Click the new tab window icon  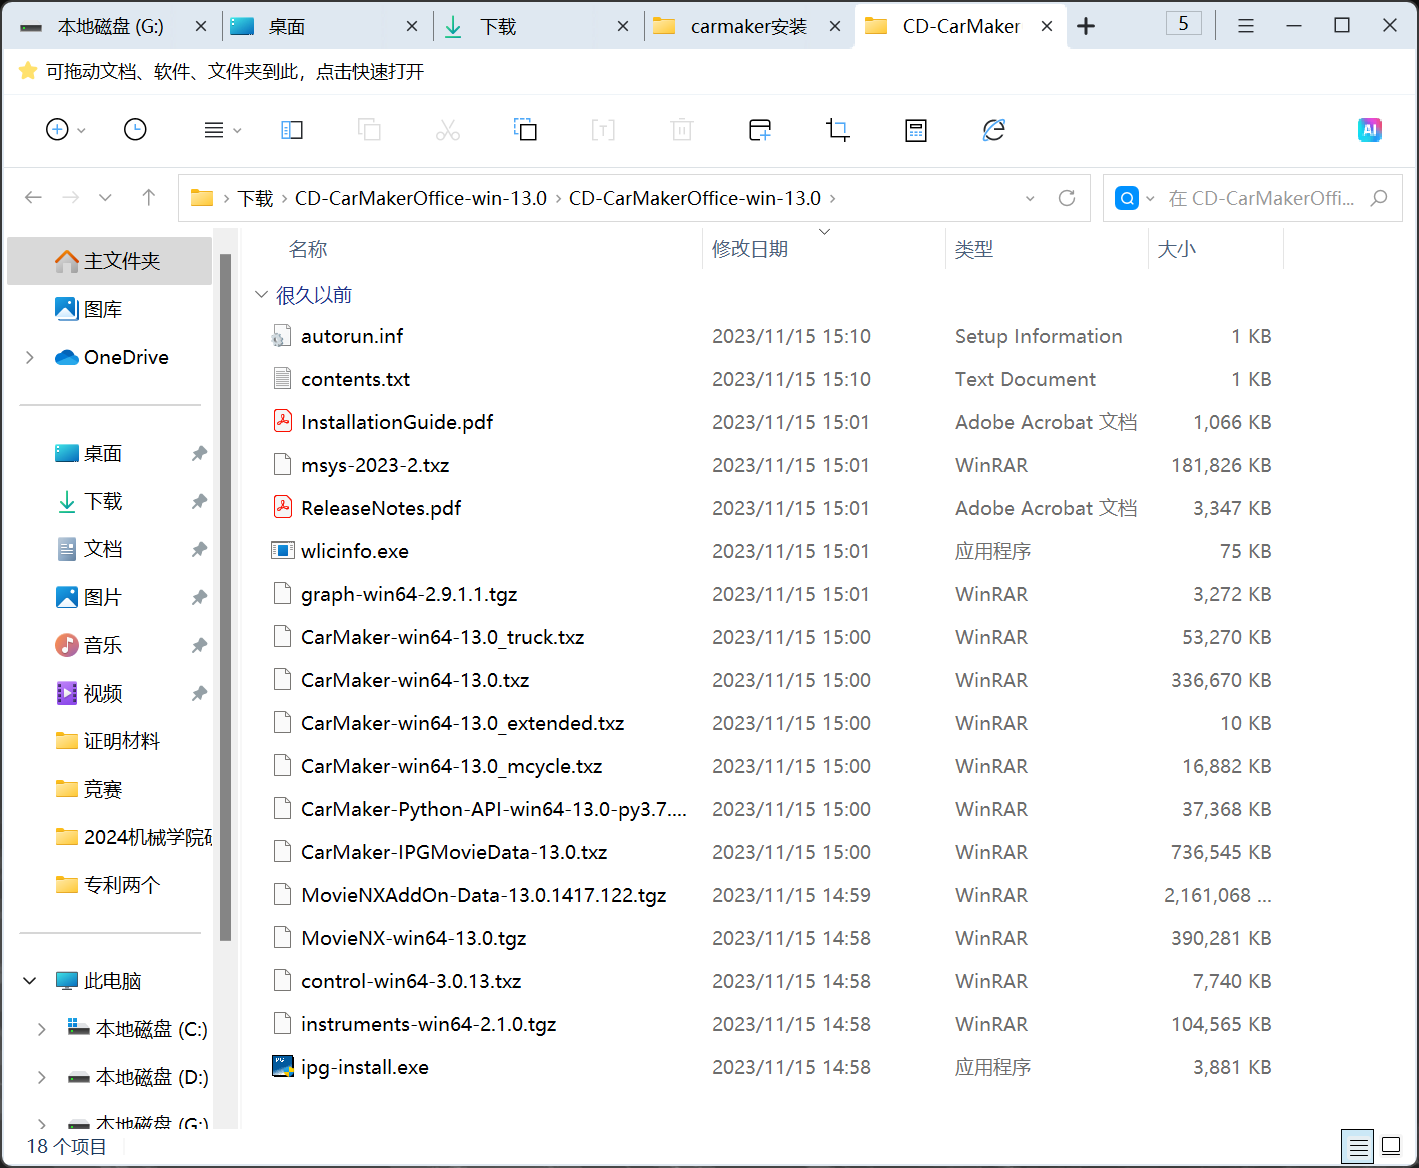(760, 130)
